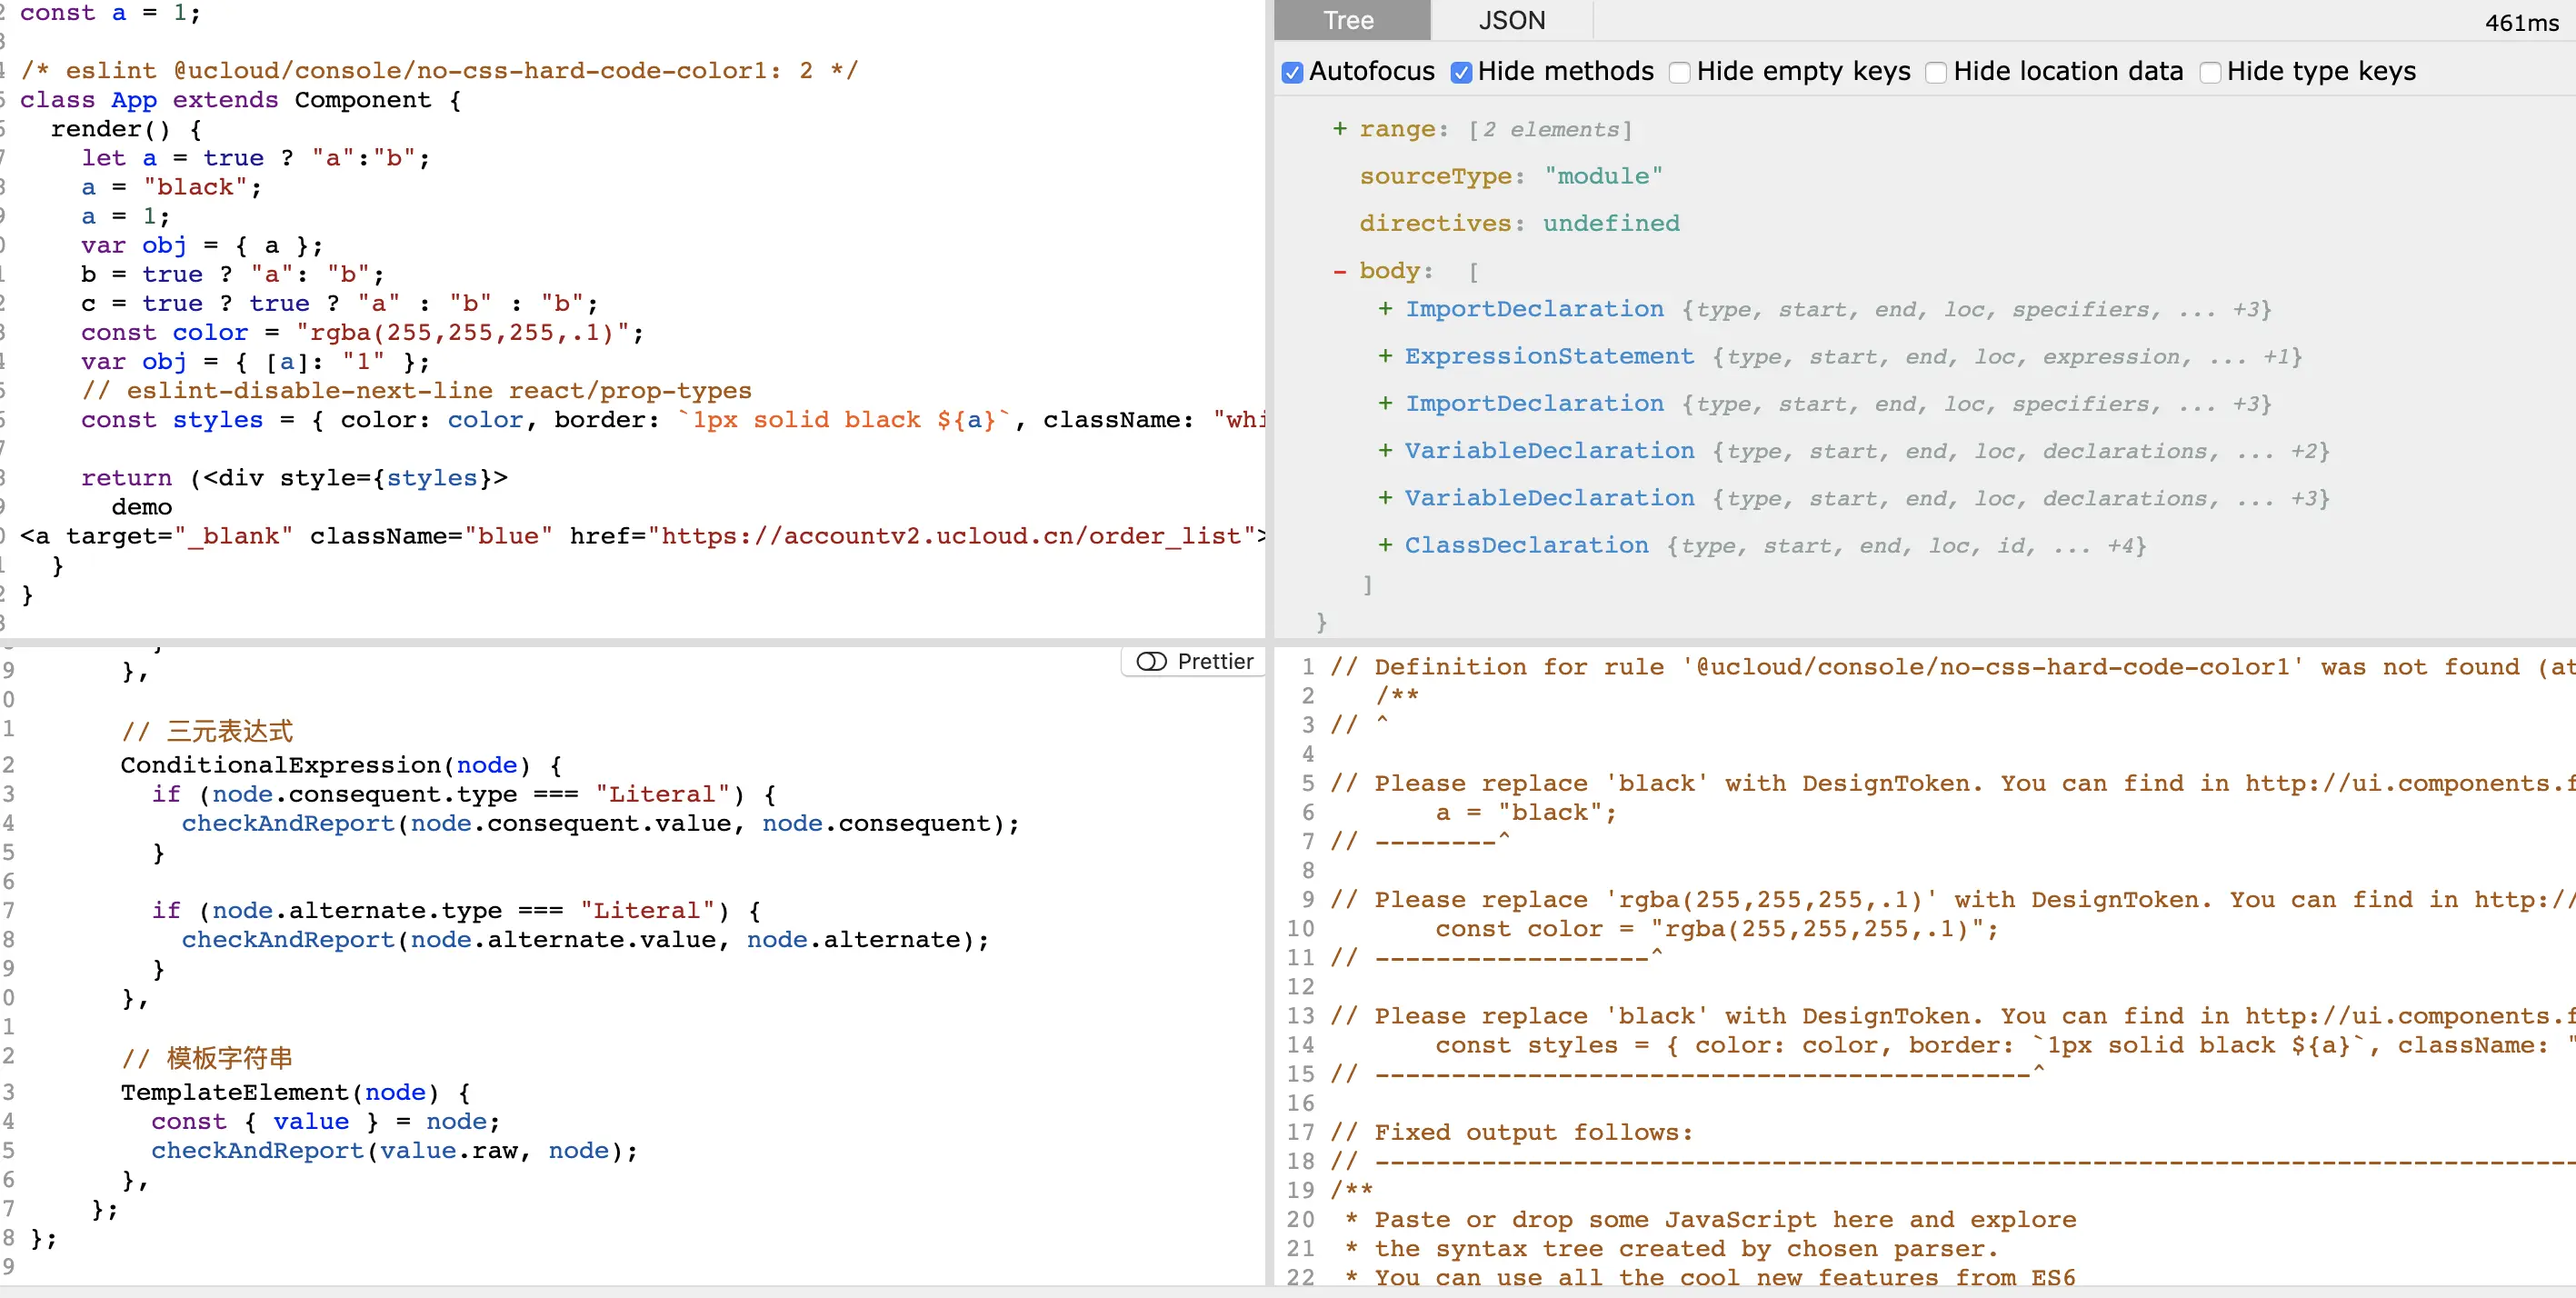Check the Hide type keys box
2576x1298 pixels.
2210,72
